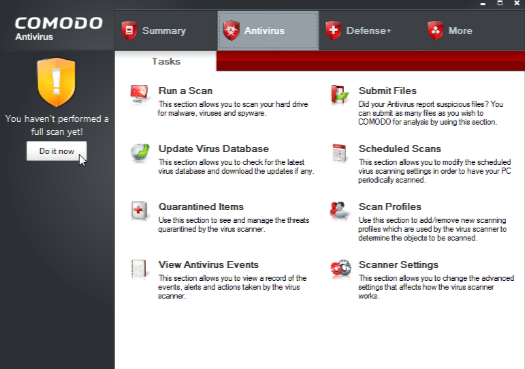Click the Scanner Settings gears icon

point(340,269)
